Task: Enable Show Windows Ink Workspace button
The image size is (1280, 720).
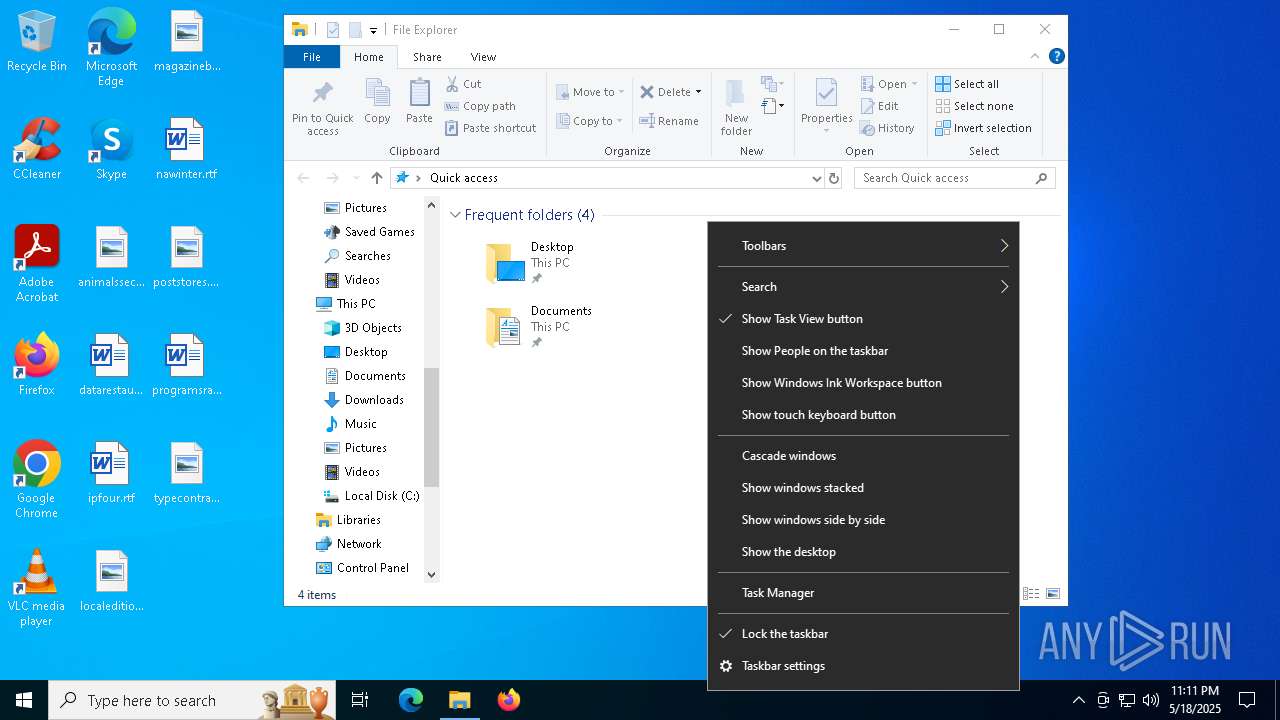Action: pyautogui.click(x=863, y=383)
